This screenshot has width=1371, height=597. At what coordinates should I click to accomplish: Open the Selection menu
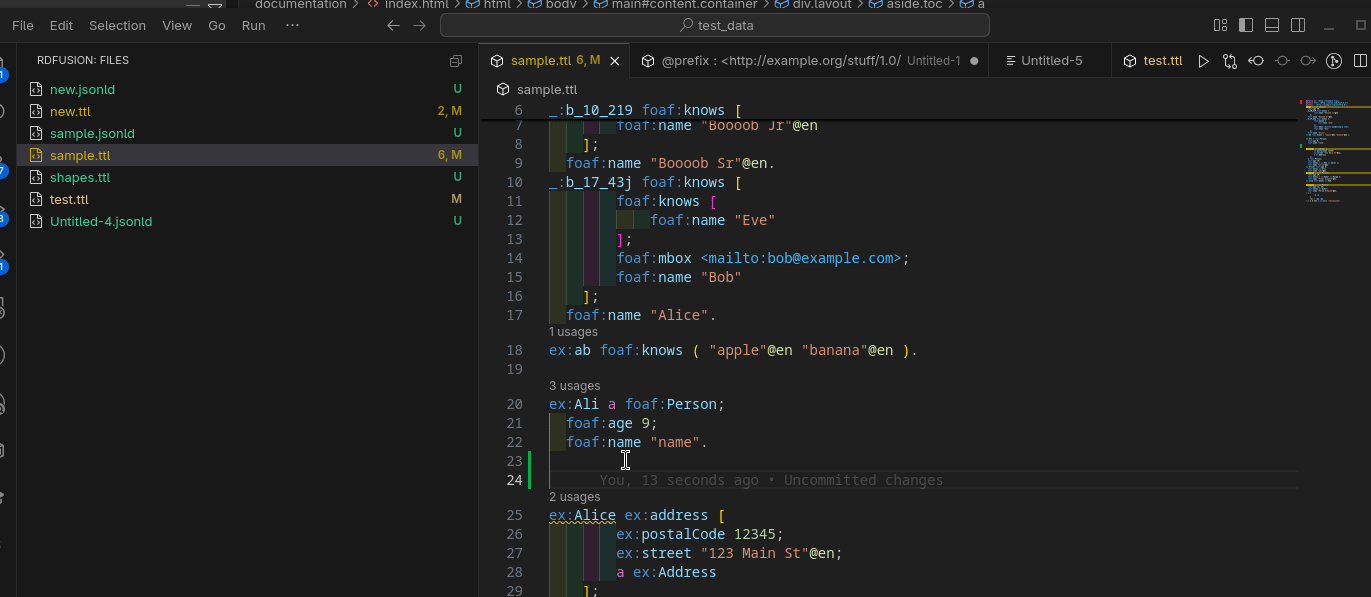(x=117, y=25)
